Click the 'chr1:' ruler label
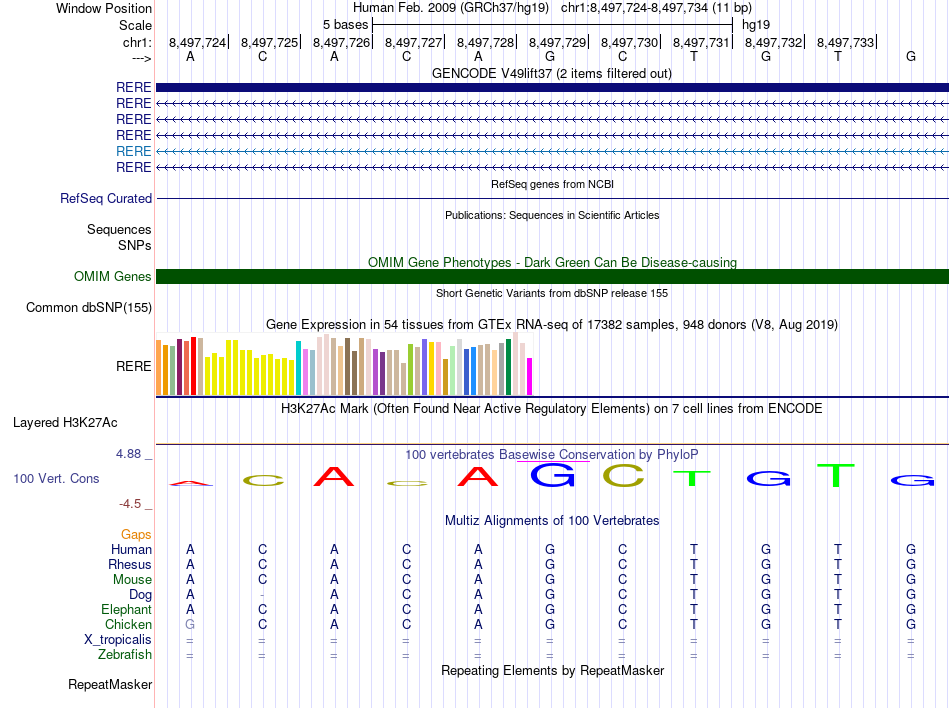 137,42
